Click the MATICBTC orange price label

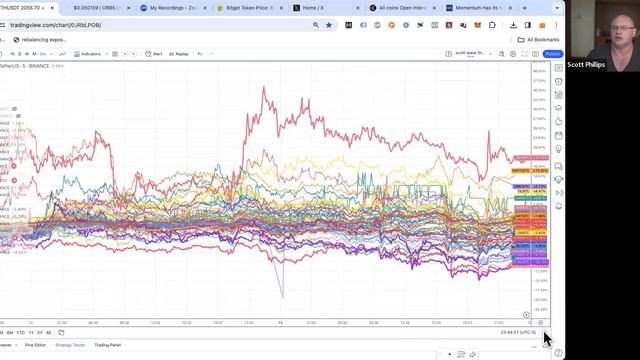point(530,171)
